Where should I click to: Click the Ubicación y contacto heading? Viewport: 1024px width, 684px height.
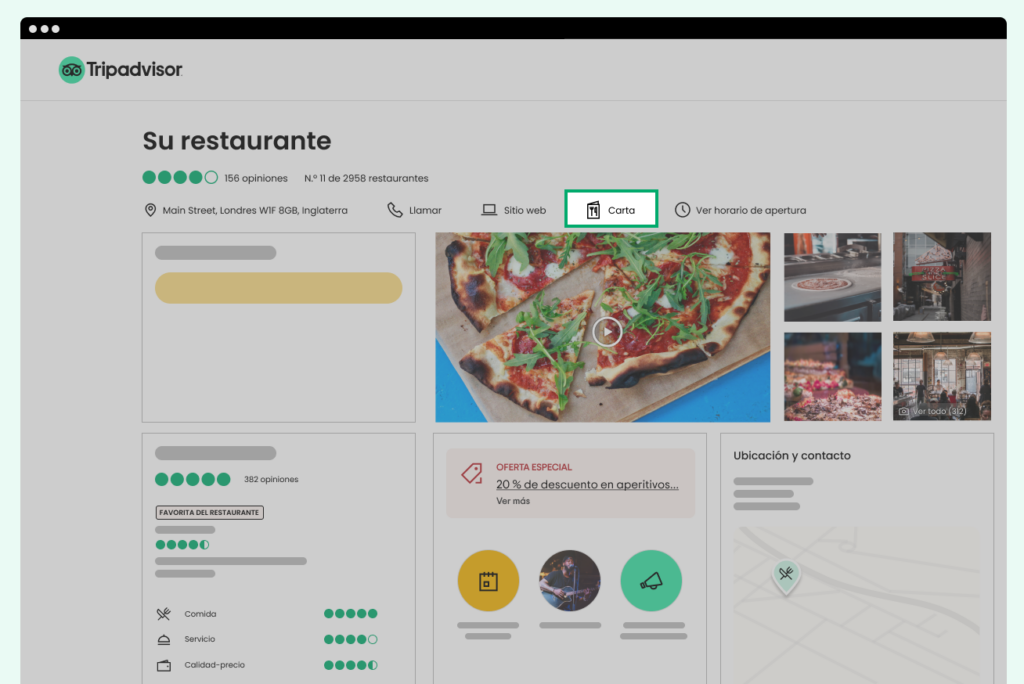792,455
